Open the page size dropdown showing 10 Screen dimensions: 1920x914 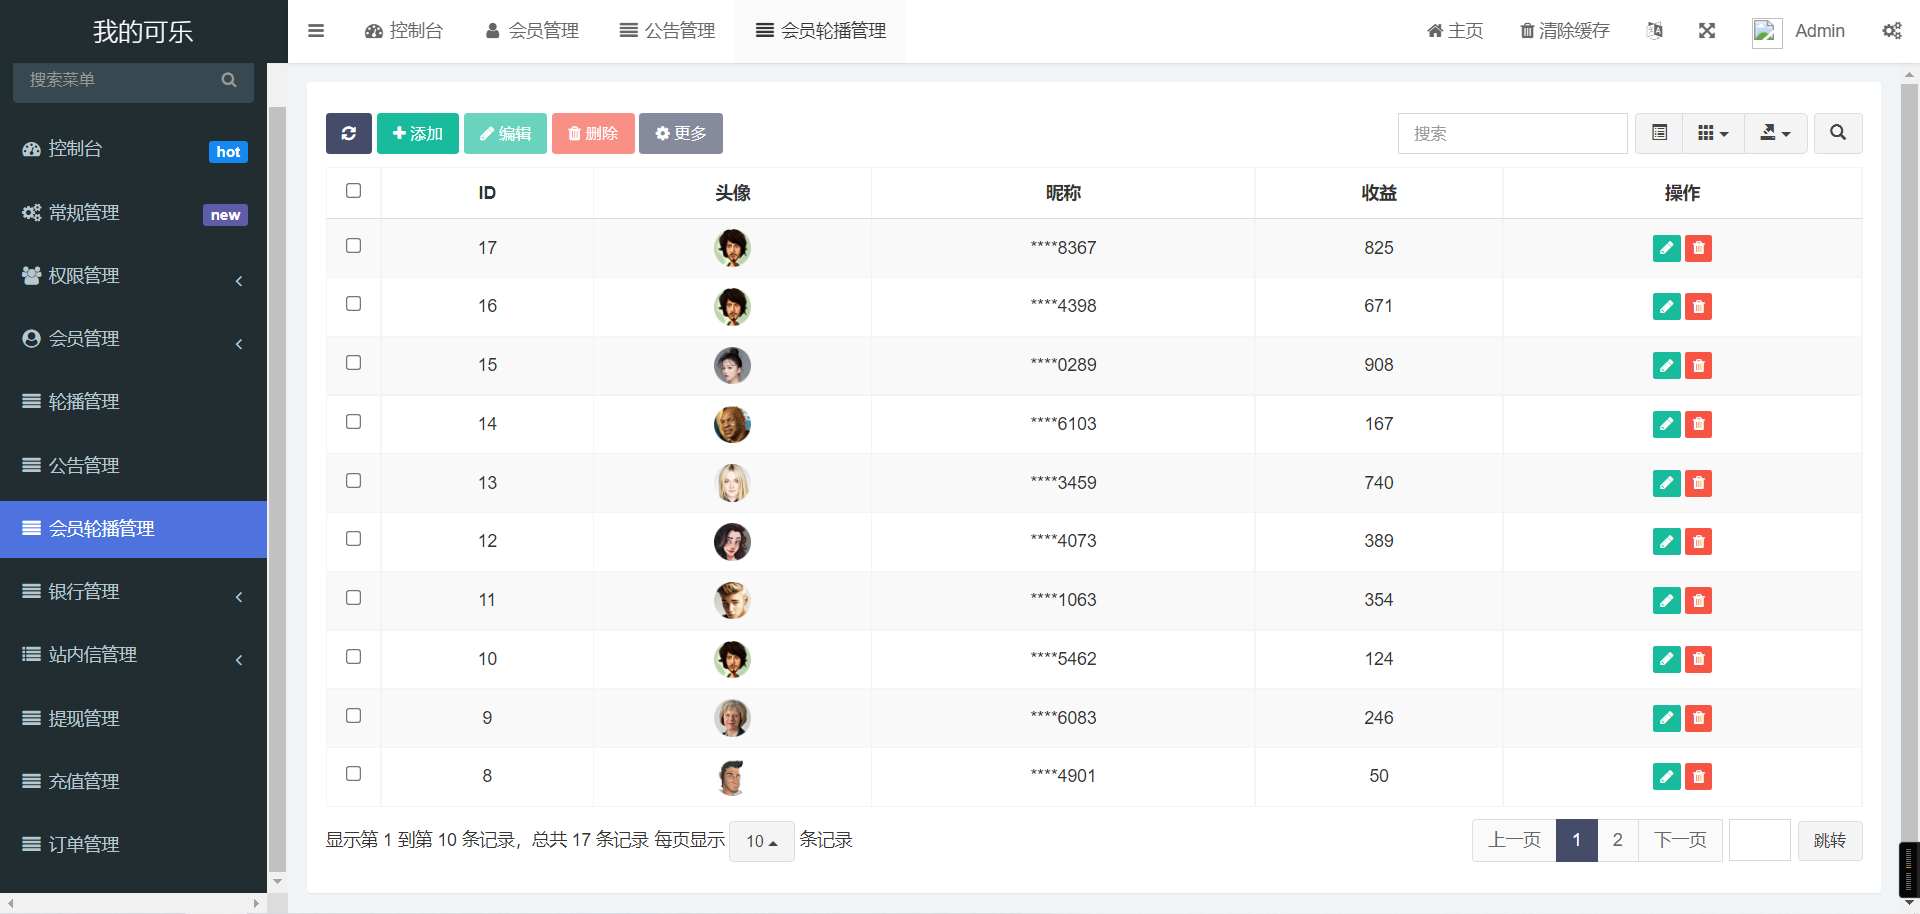[x=761, y=841]
